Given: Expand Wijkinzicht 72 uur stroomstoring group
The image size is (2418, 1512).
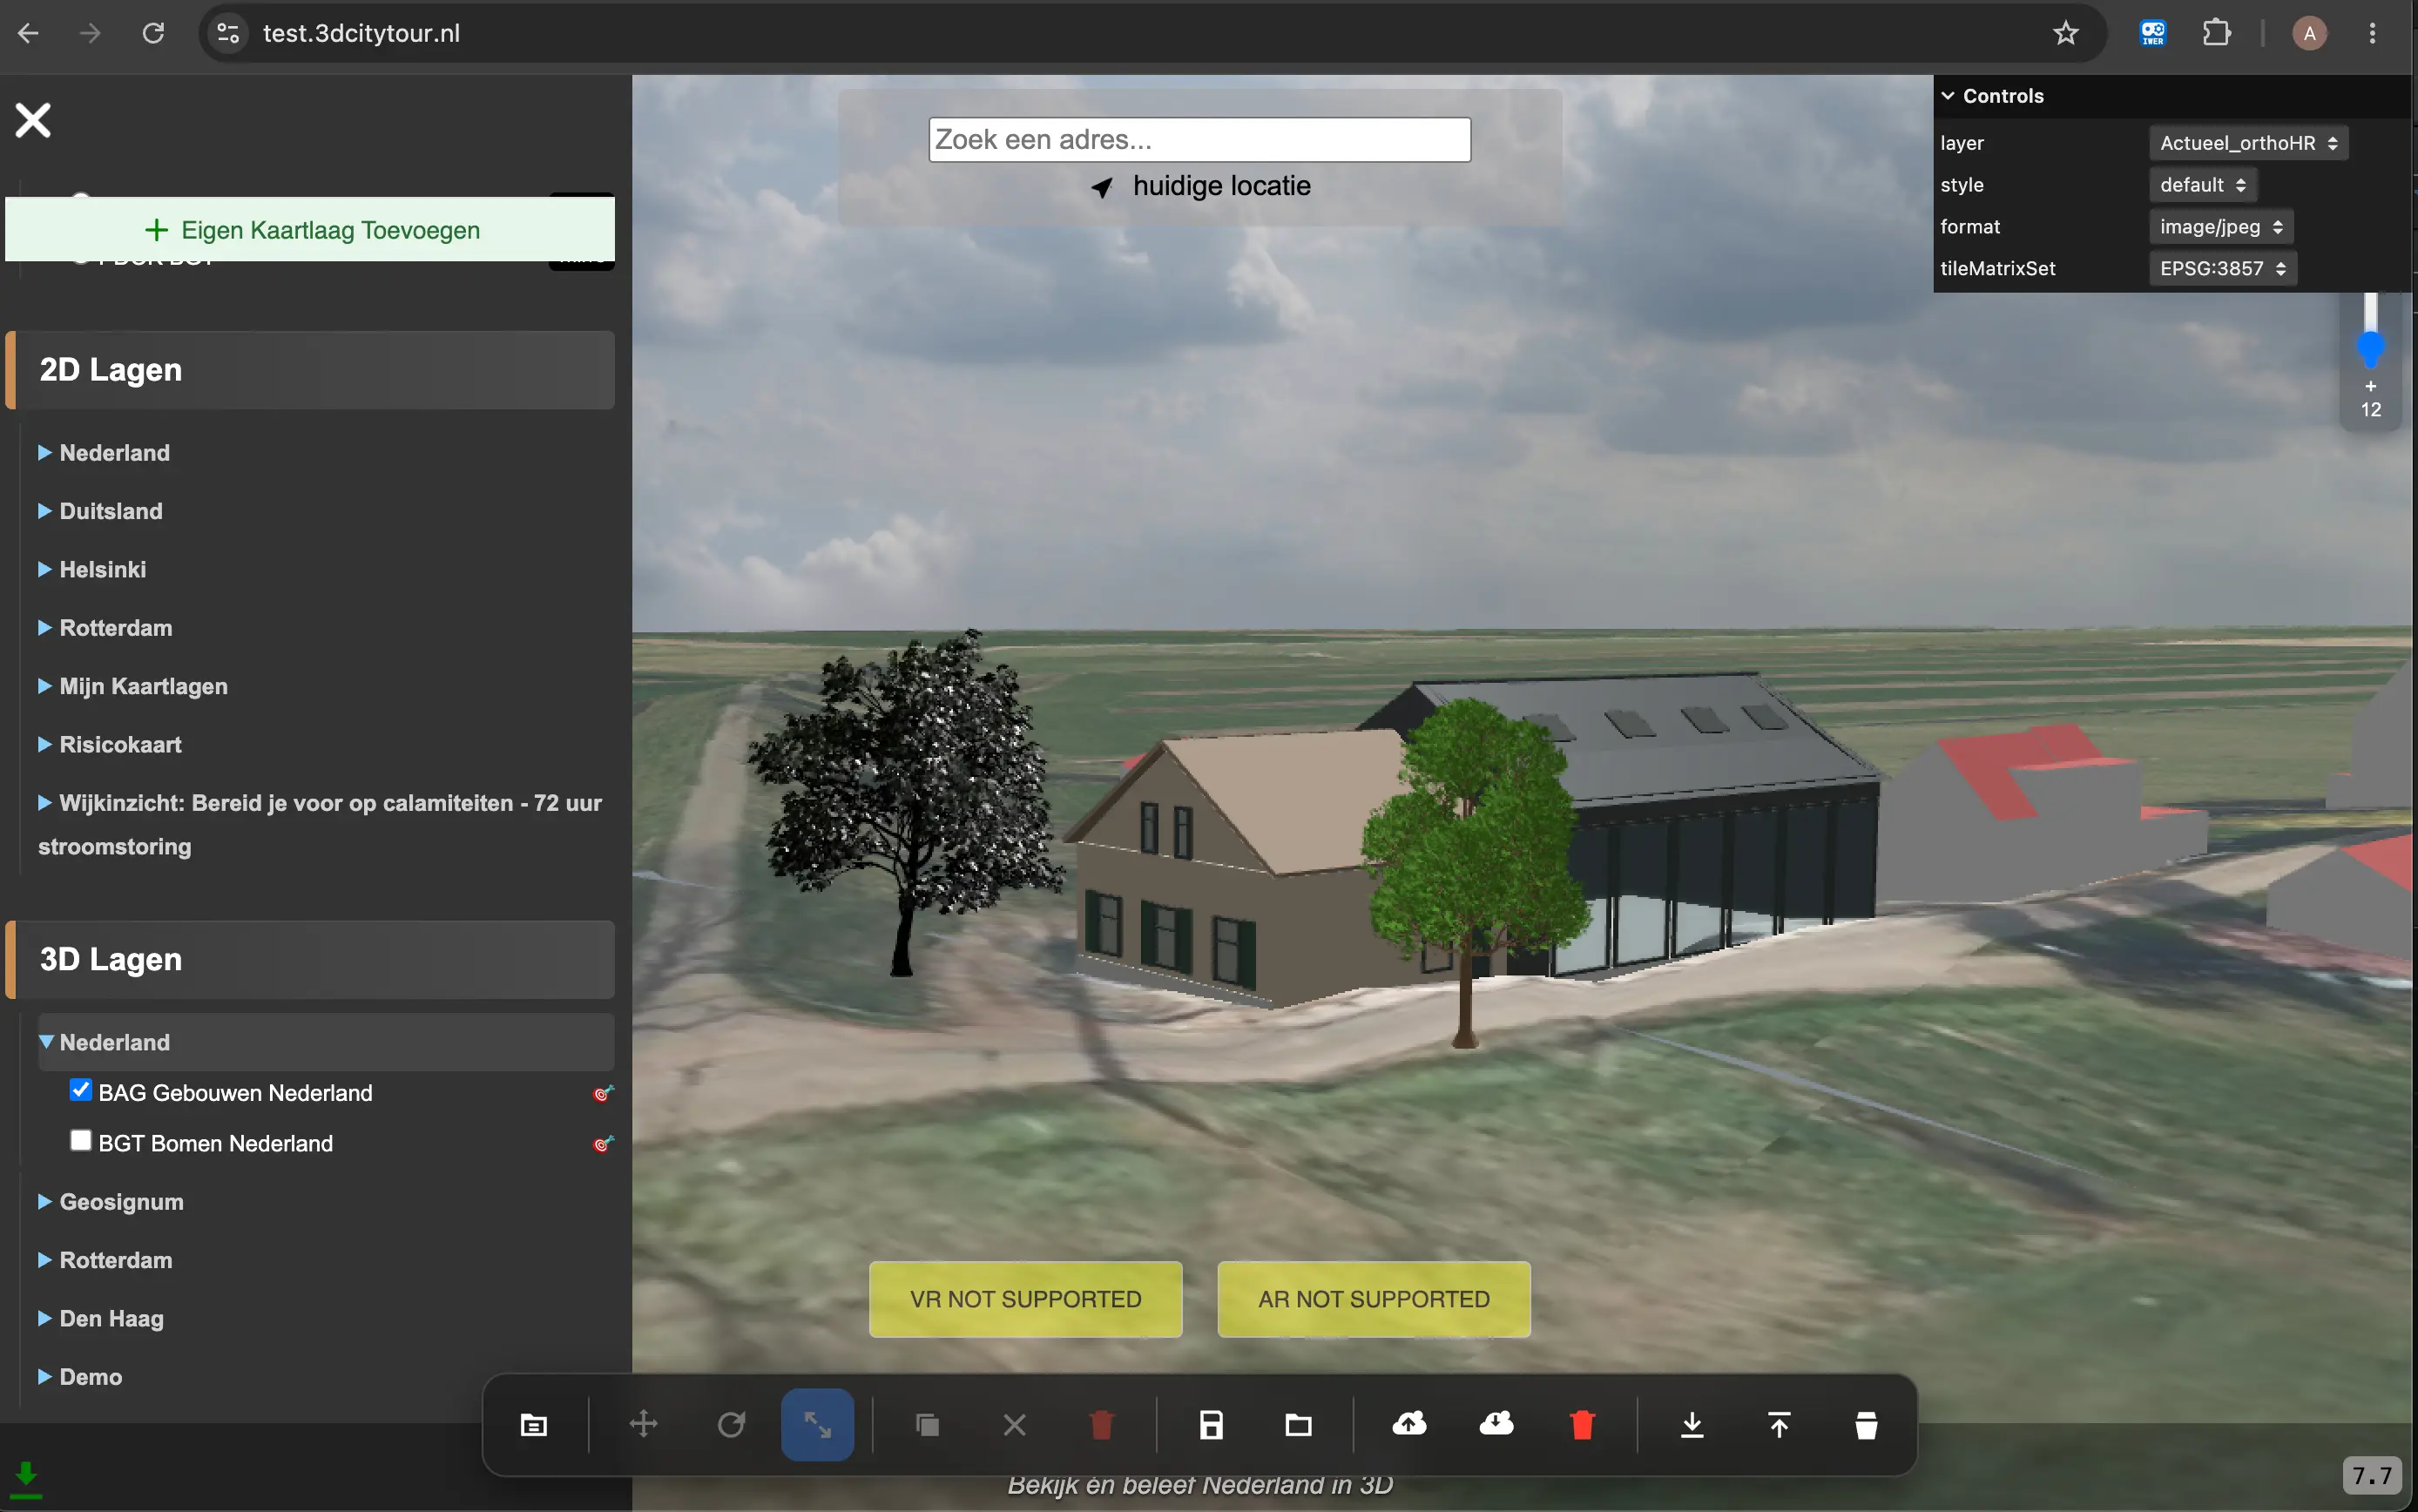Looking at the screenshot, I should pos(320,825).
